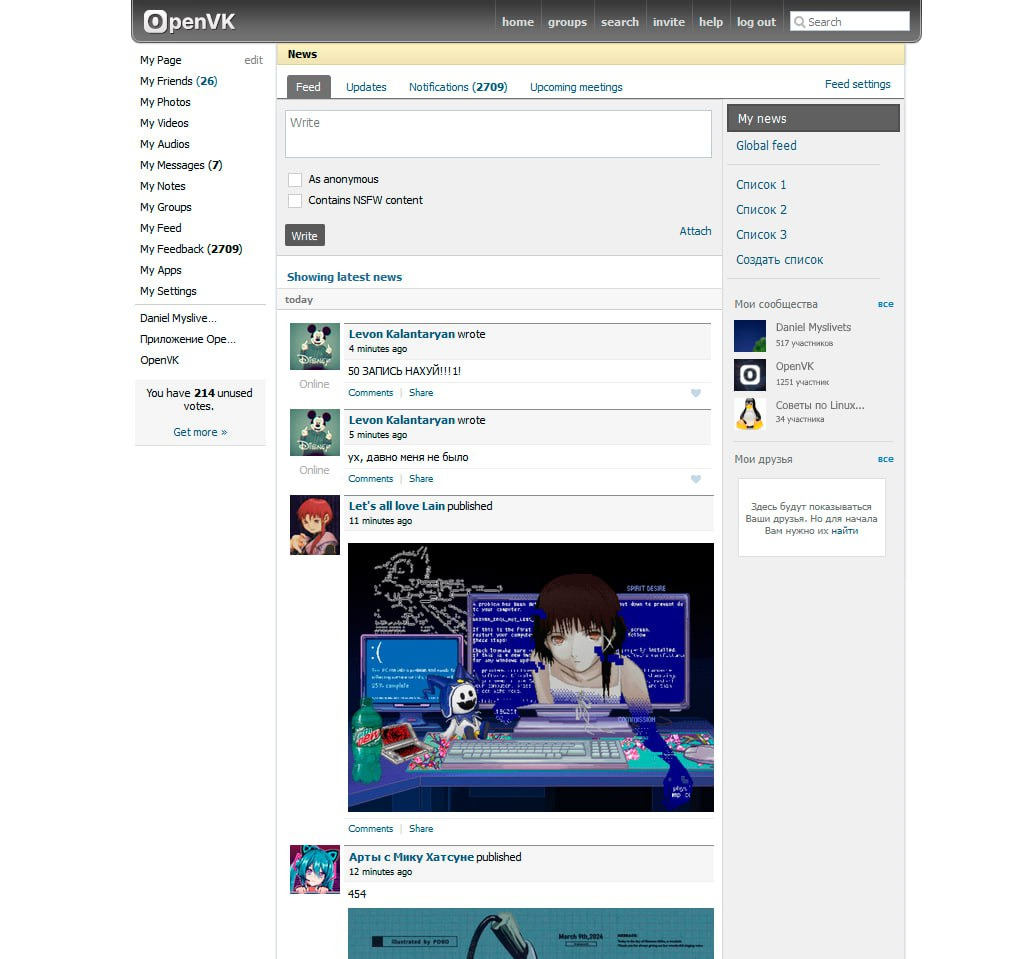The width and height of the screenshot is (1033, 959).
Task: Open Let's all love Lain group name
Action: (x=397, y=507)
